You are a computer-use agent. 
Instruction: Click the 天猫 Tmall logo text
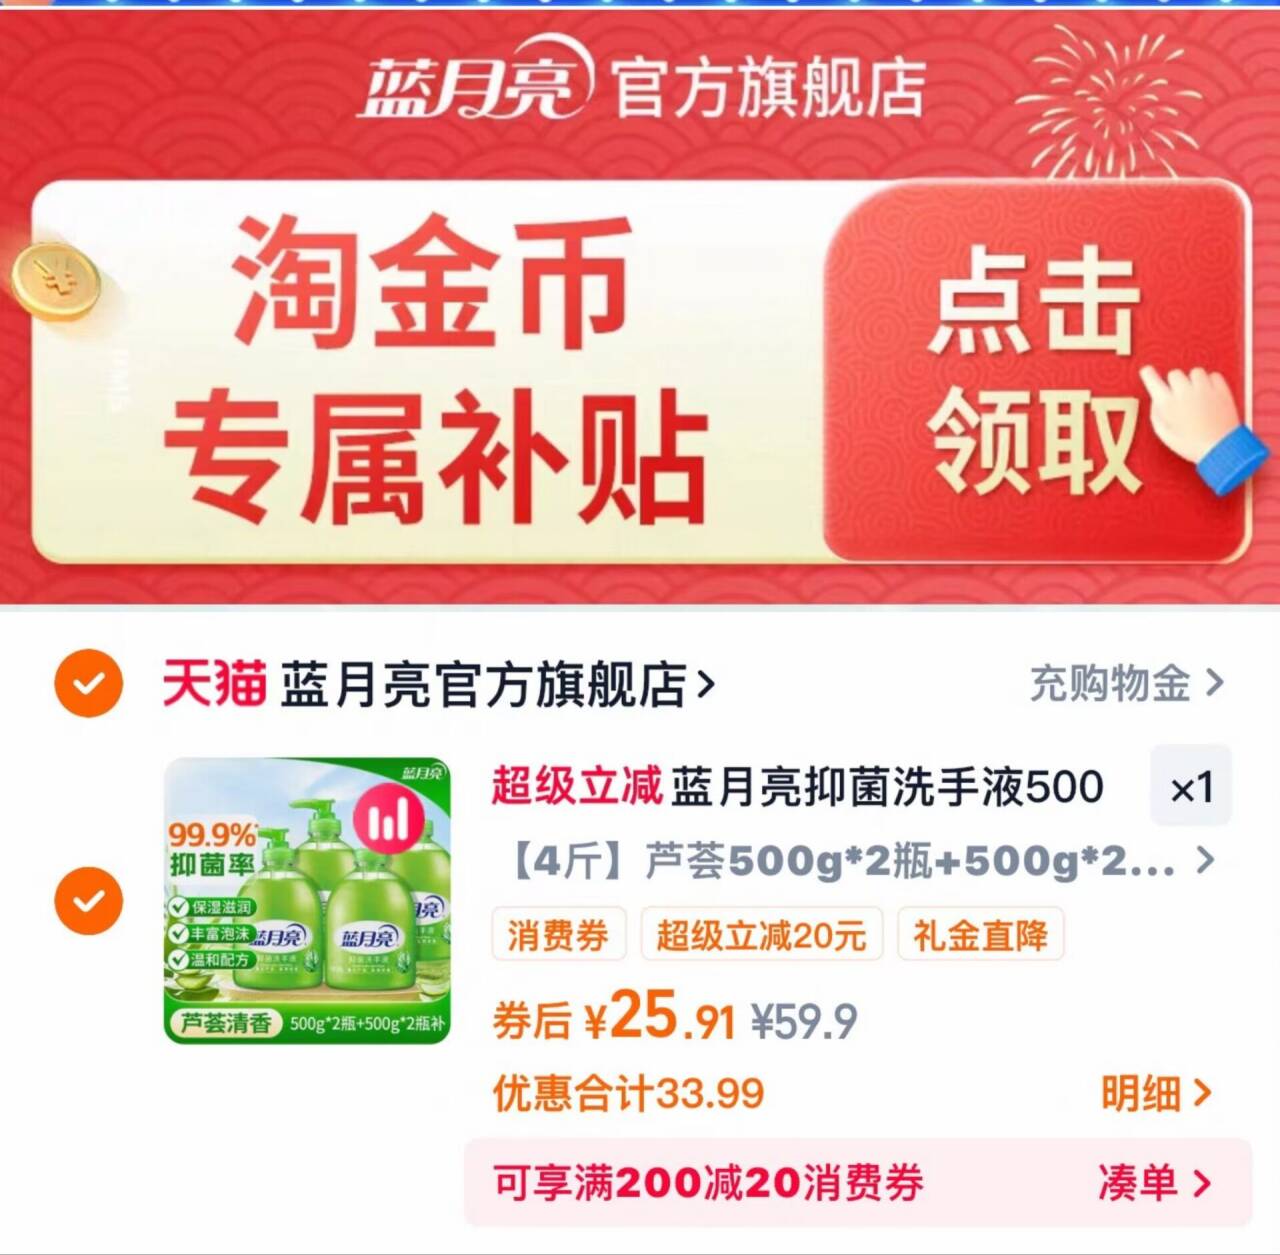pyautogui.click(x=215, y=684)
